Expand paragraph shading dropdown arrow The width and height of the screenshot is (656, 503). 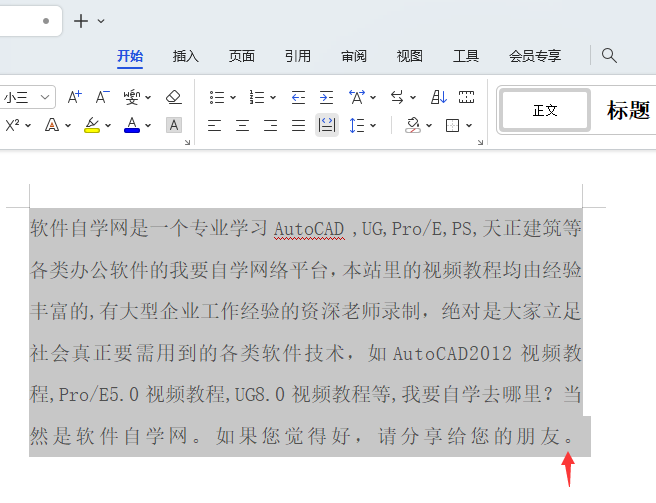pyautogui.click(x=429, y=125)
